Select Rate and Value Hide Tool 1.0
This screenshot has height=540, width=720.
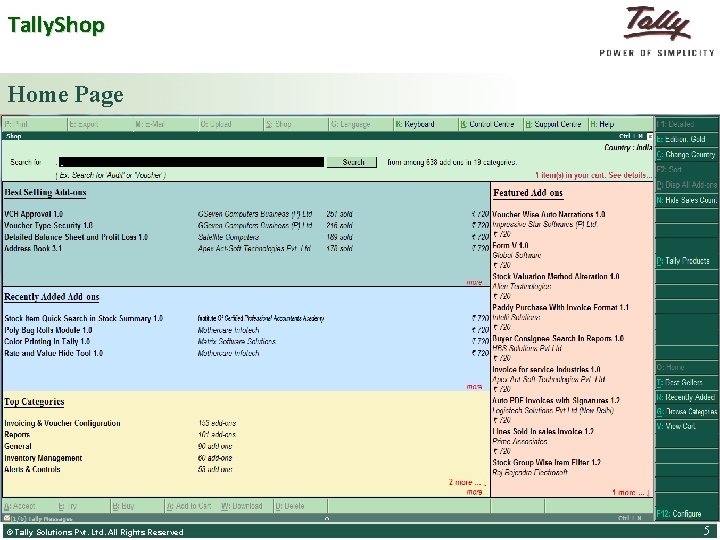pos(53,353)
